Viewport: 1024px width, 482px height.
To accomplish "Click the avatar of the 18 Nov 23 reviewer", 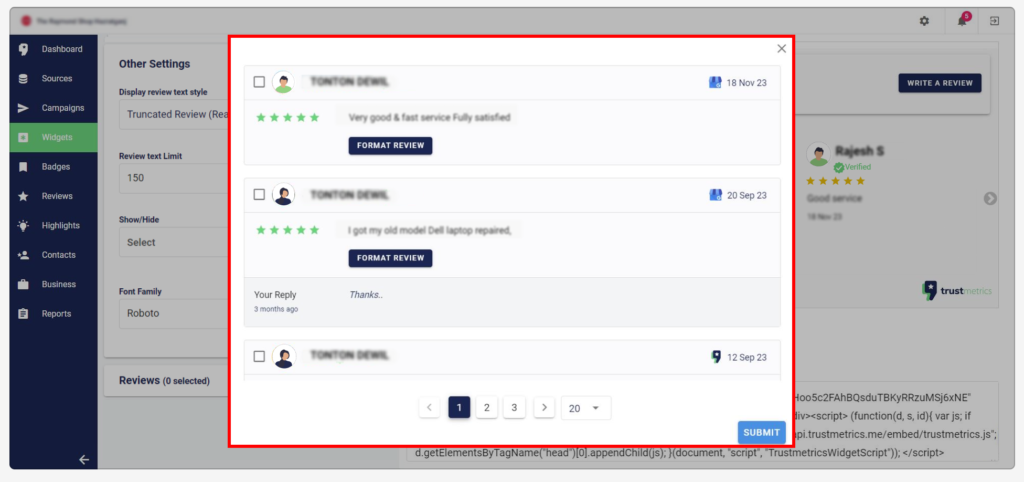I will tap(283, 82).
